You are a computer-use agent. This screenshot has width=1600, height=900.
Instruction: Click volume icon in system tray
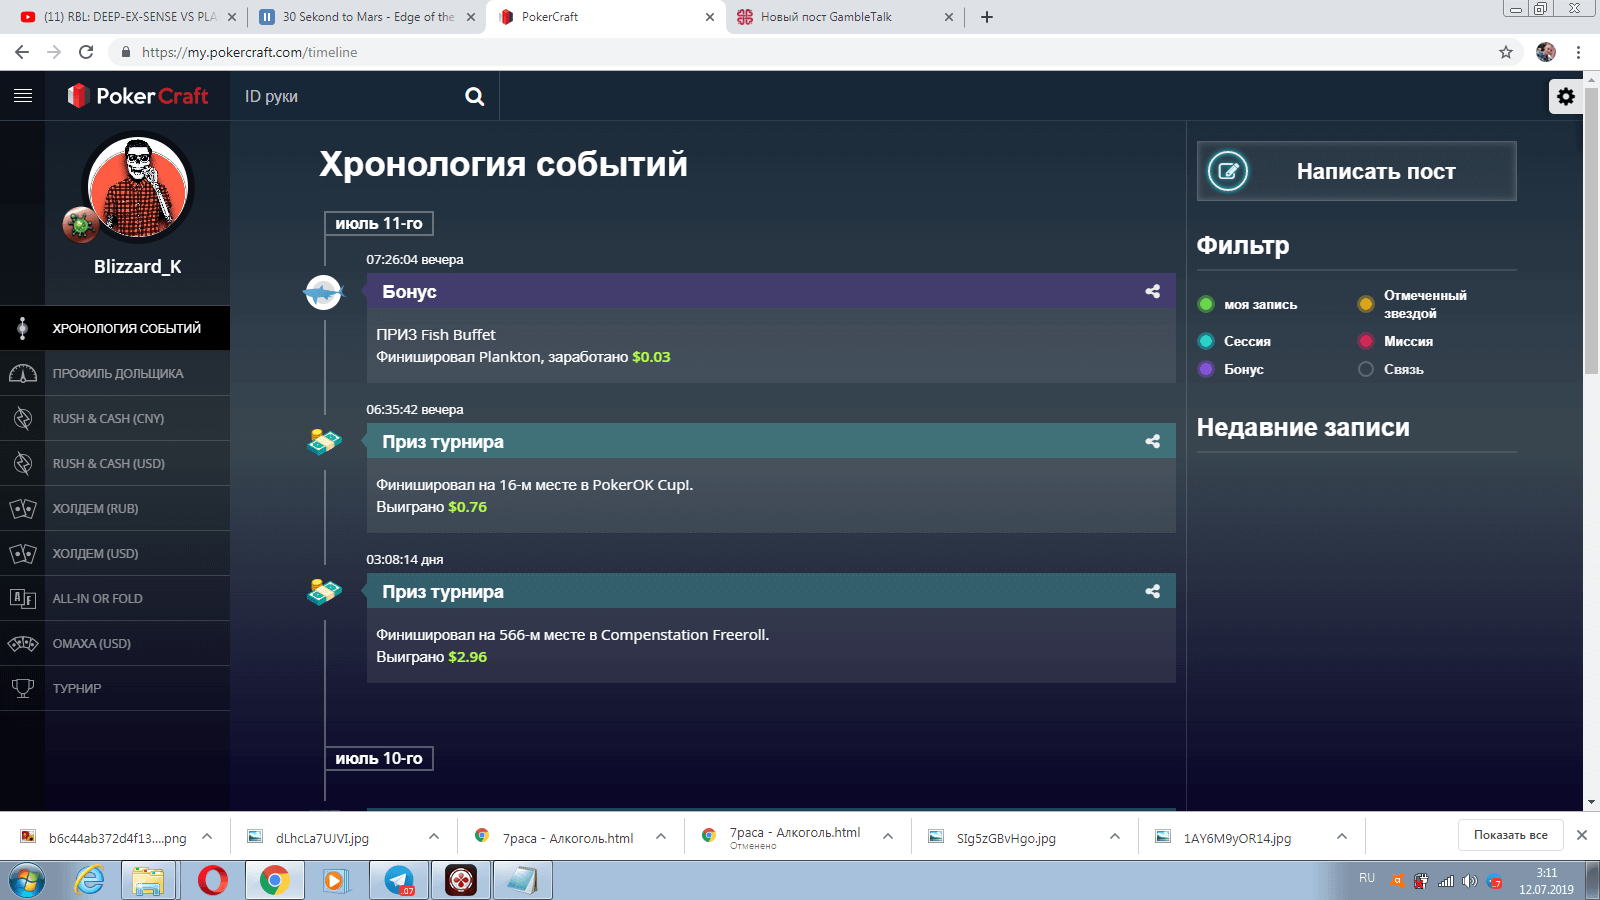(1469, 881)
